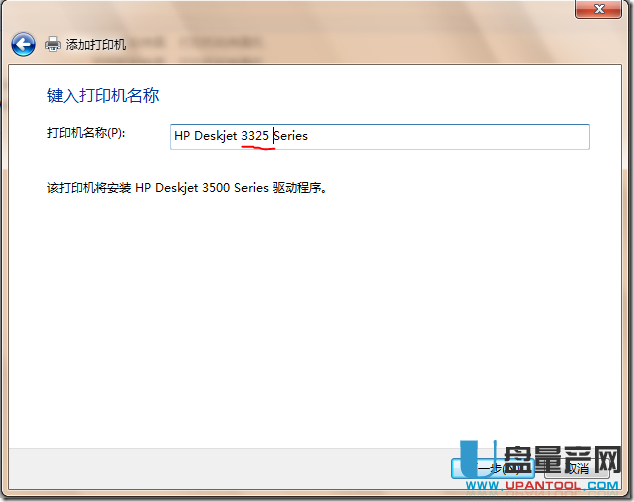
Task: Click the word "Deskjet" in name field
Action: [x=215, y=136]
